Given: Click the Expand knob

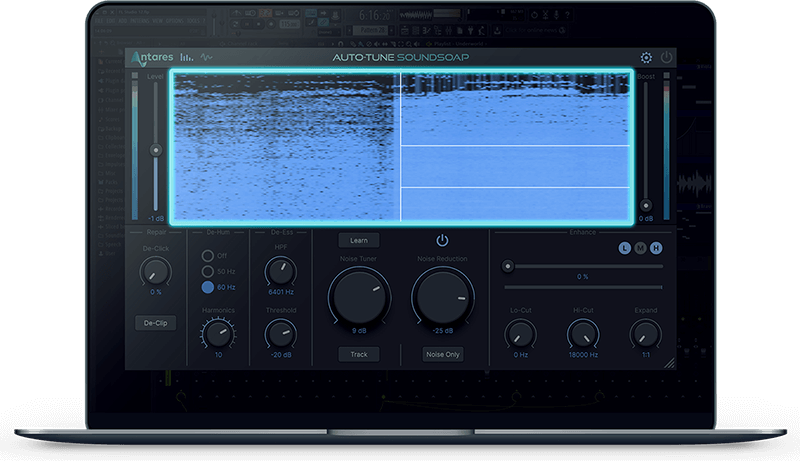Looking at the screenshot, I should [645, 335].
